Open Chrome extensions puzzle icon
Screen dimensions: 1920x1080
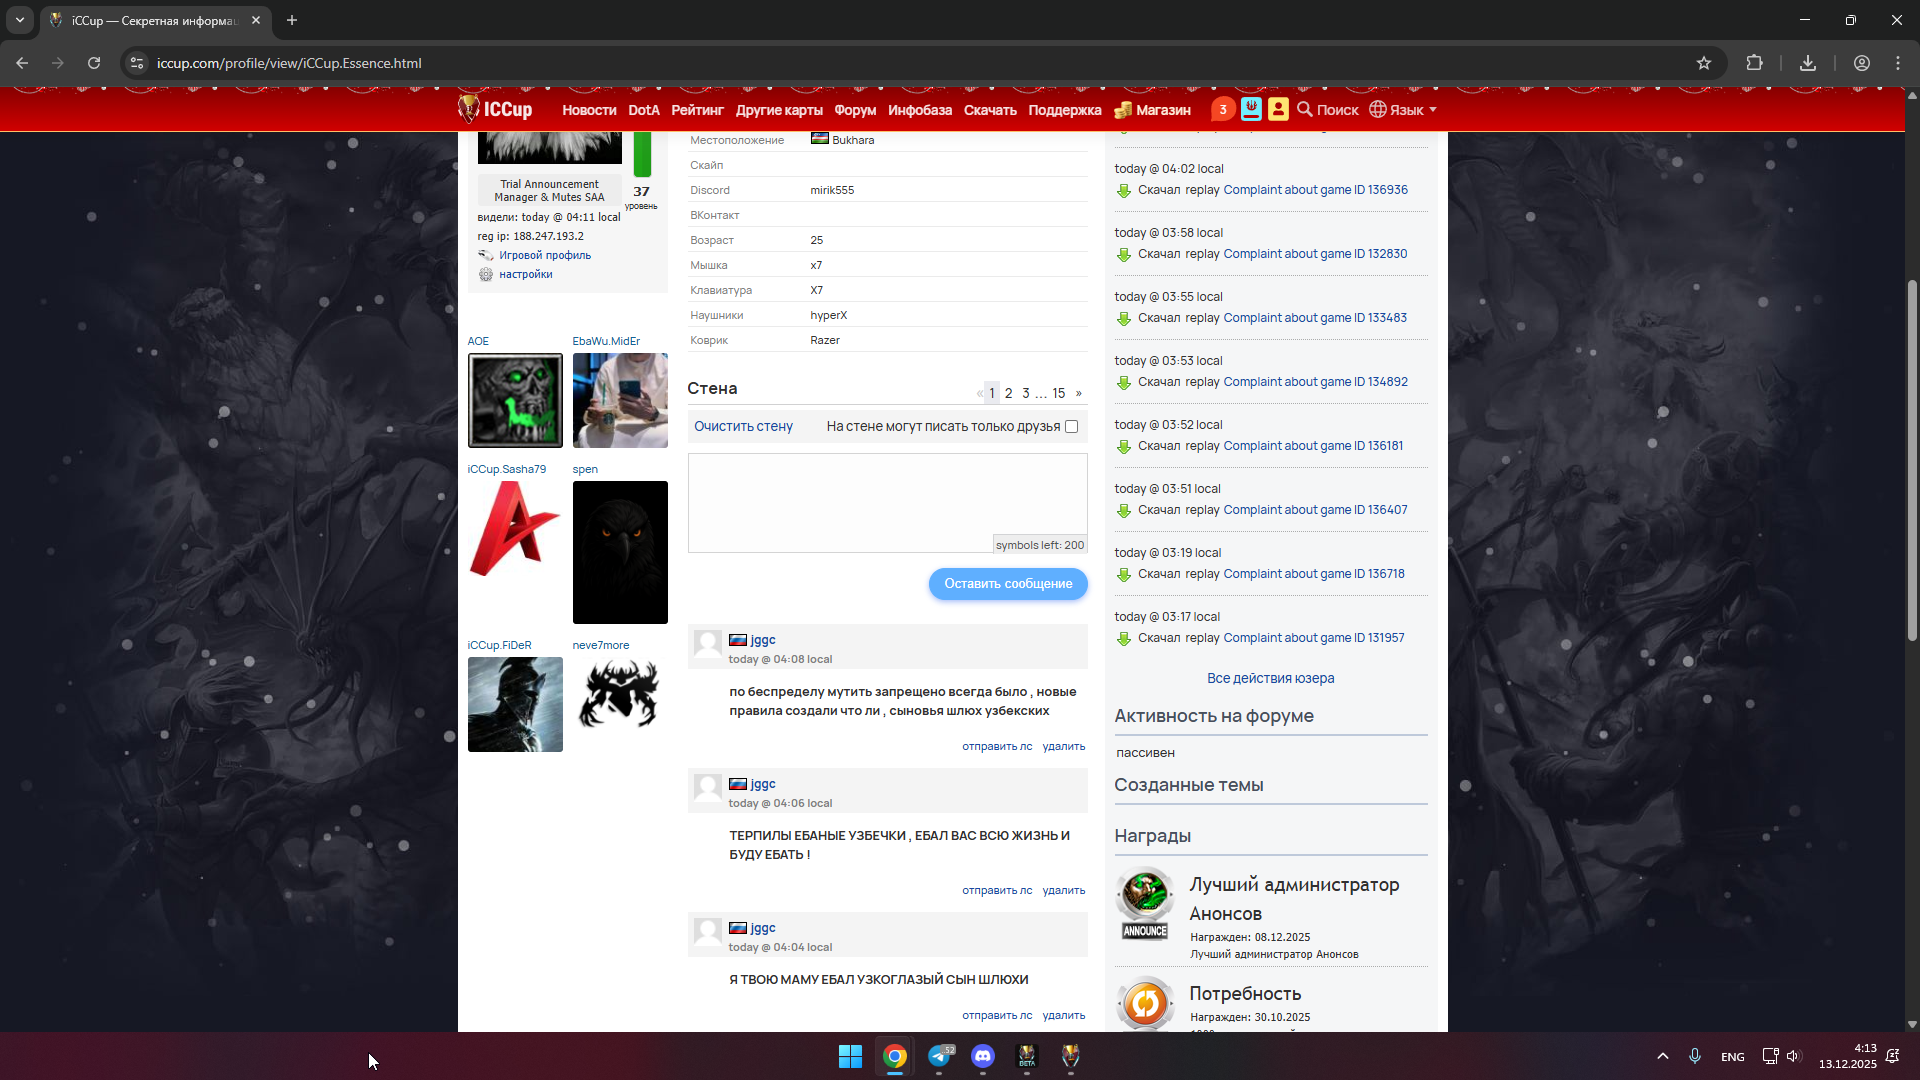pyautogui.click(x=1754, y=63)
